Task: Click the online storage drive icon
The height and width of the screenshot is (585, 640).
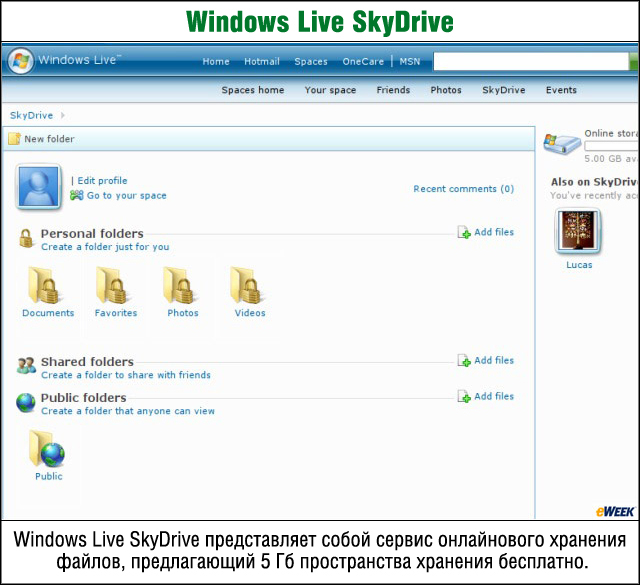Action: pyautogui.click(x=562, y=144)
